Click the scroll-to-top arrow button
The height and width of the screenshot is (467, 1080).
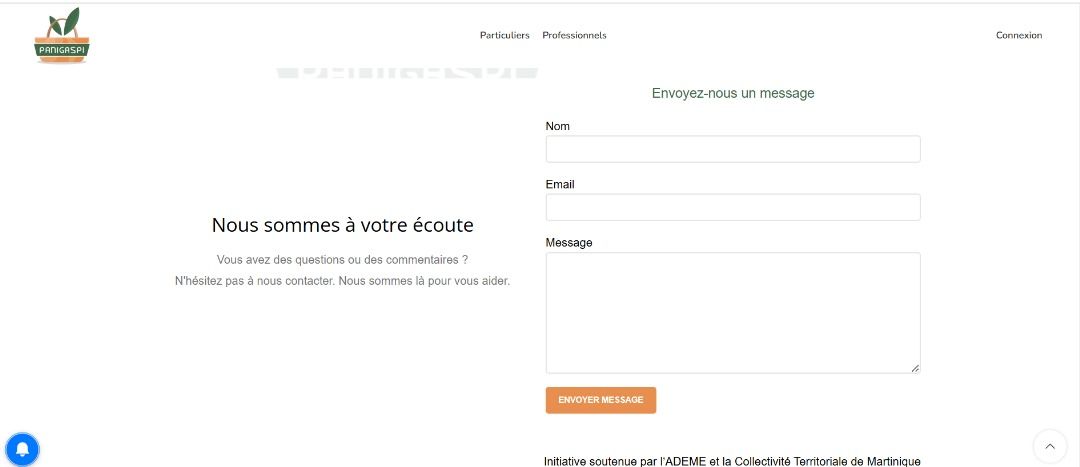point(1050,446)
